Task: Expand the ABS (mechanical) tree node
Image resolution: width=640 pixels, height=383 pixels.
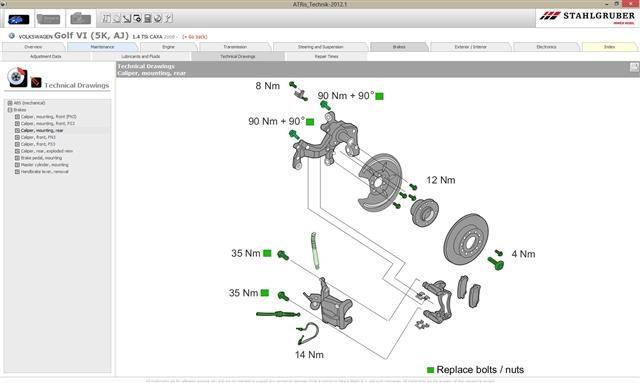Action: [10, 103]
